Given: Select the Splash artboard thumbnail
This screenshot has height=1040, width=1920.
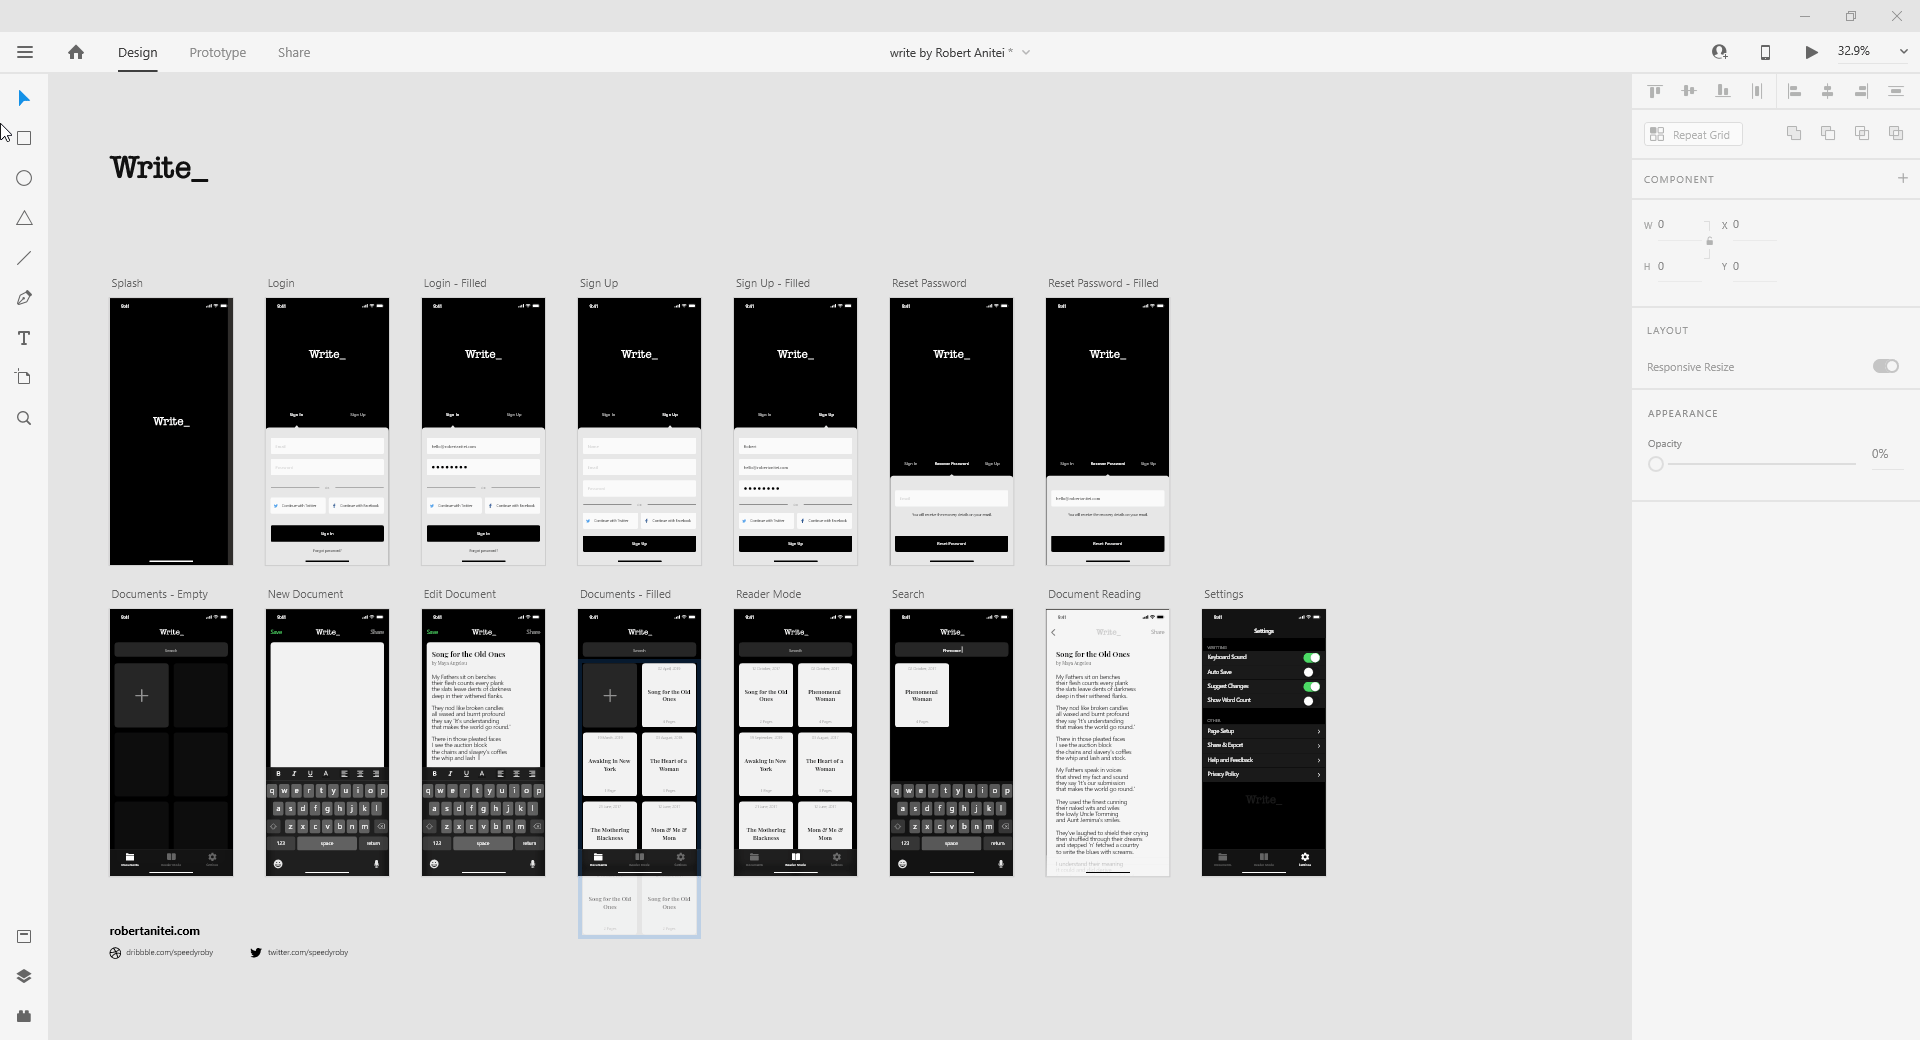Looking at the screenshot, I should 170,432.
